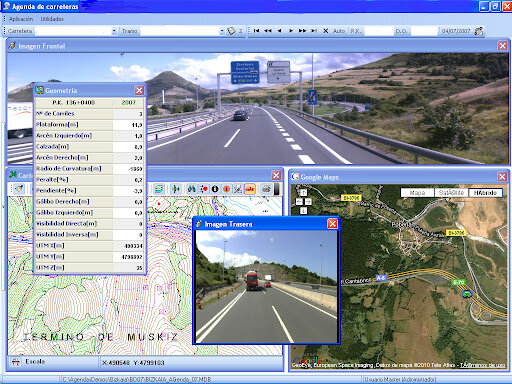Viewport: 512px width, 384px height.
Task: Click the X stop button in toolbar
Action: click(x=326, y=31)
